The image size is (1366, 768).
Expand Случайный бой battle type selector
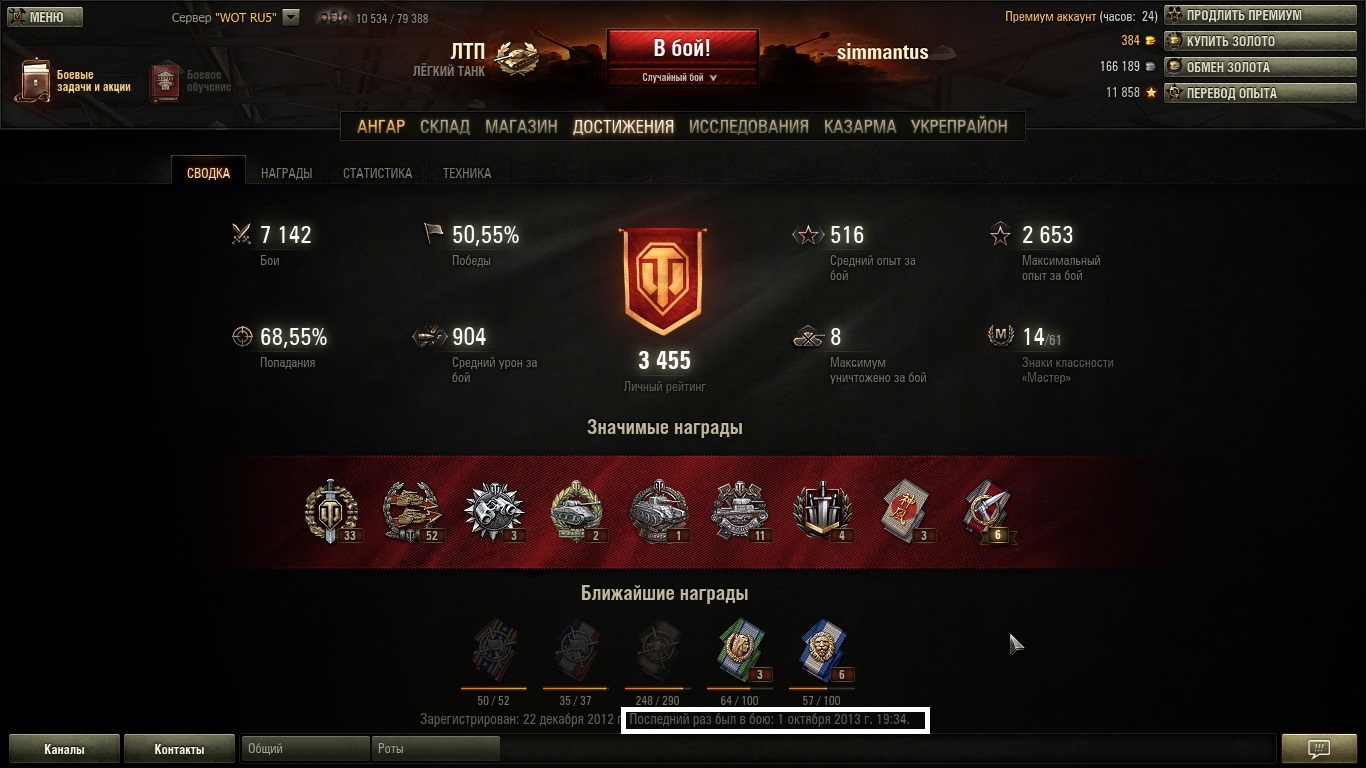tap(681, 77)
